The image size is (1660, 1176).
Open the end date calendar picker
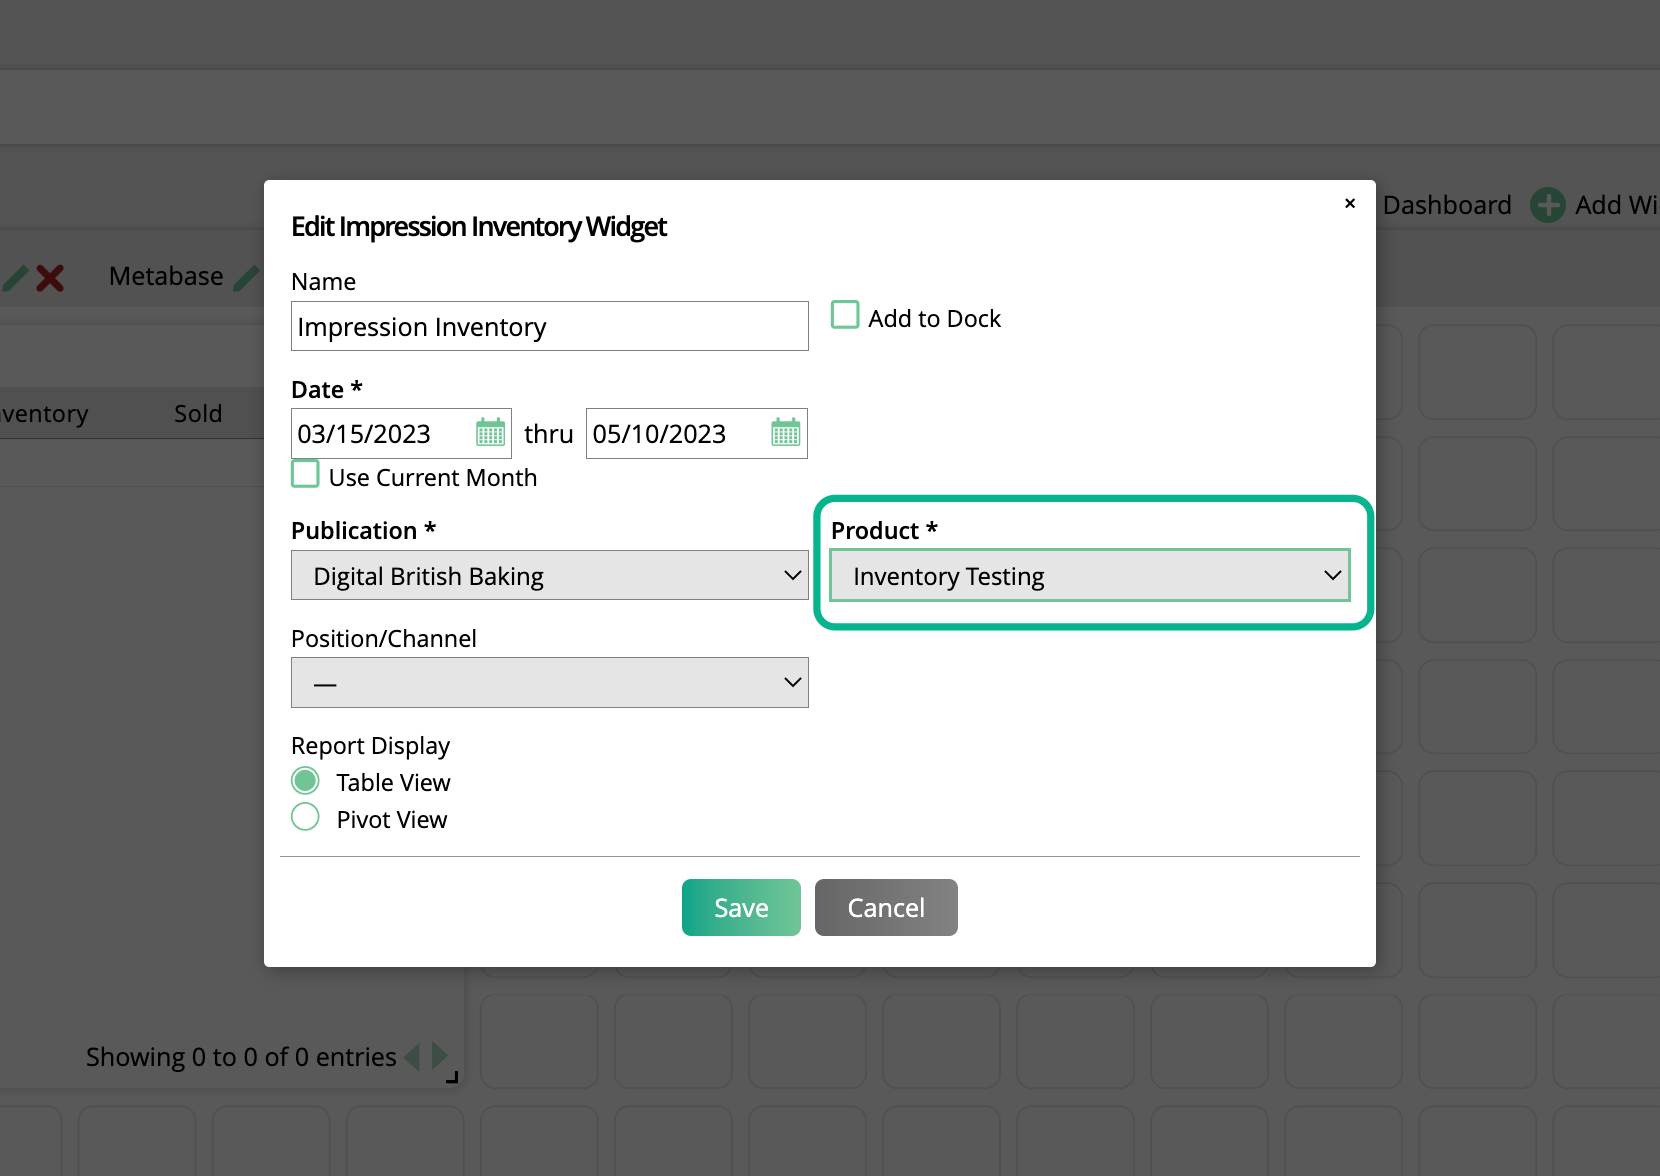785,433
